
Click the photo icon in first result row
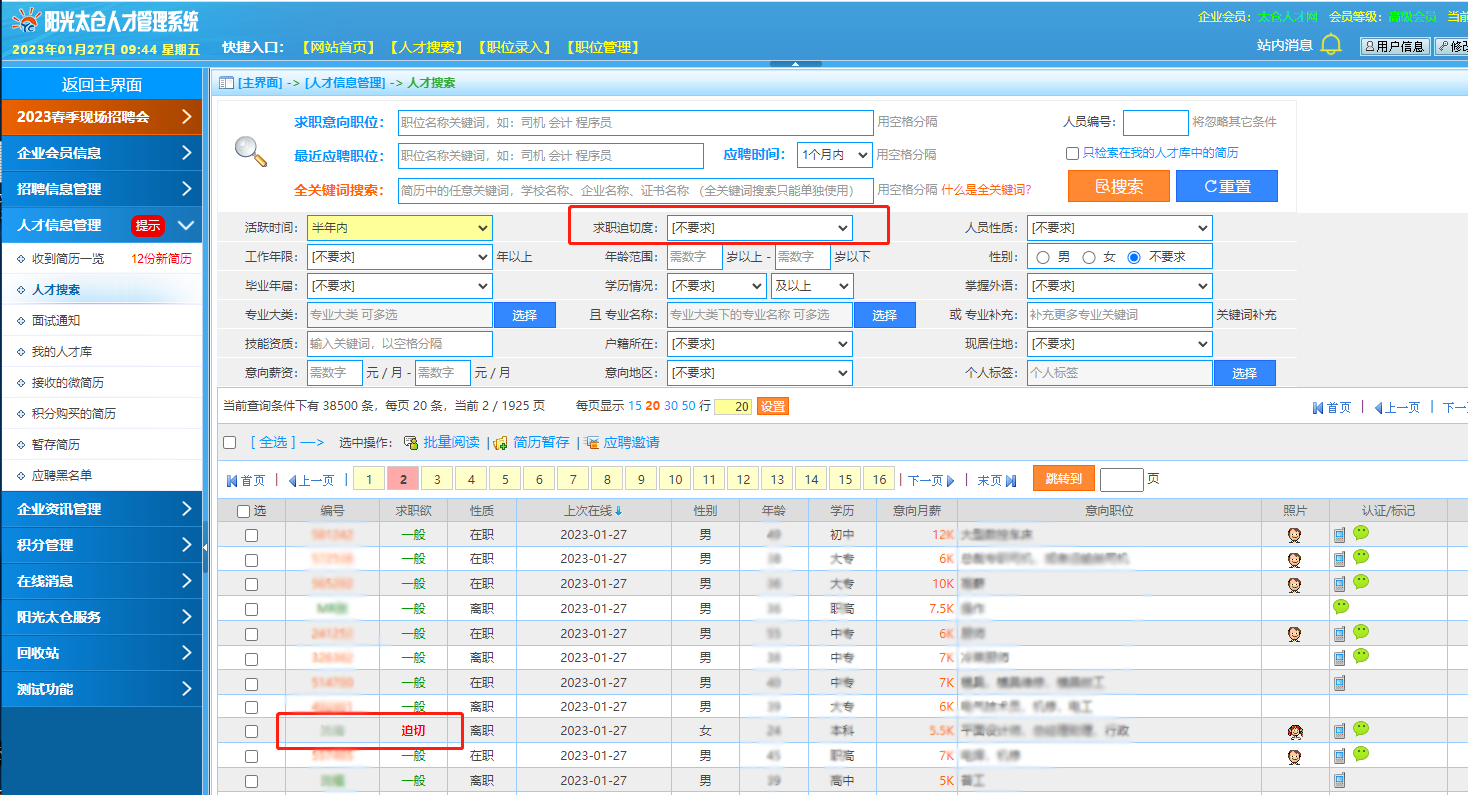(1294, 535)
